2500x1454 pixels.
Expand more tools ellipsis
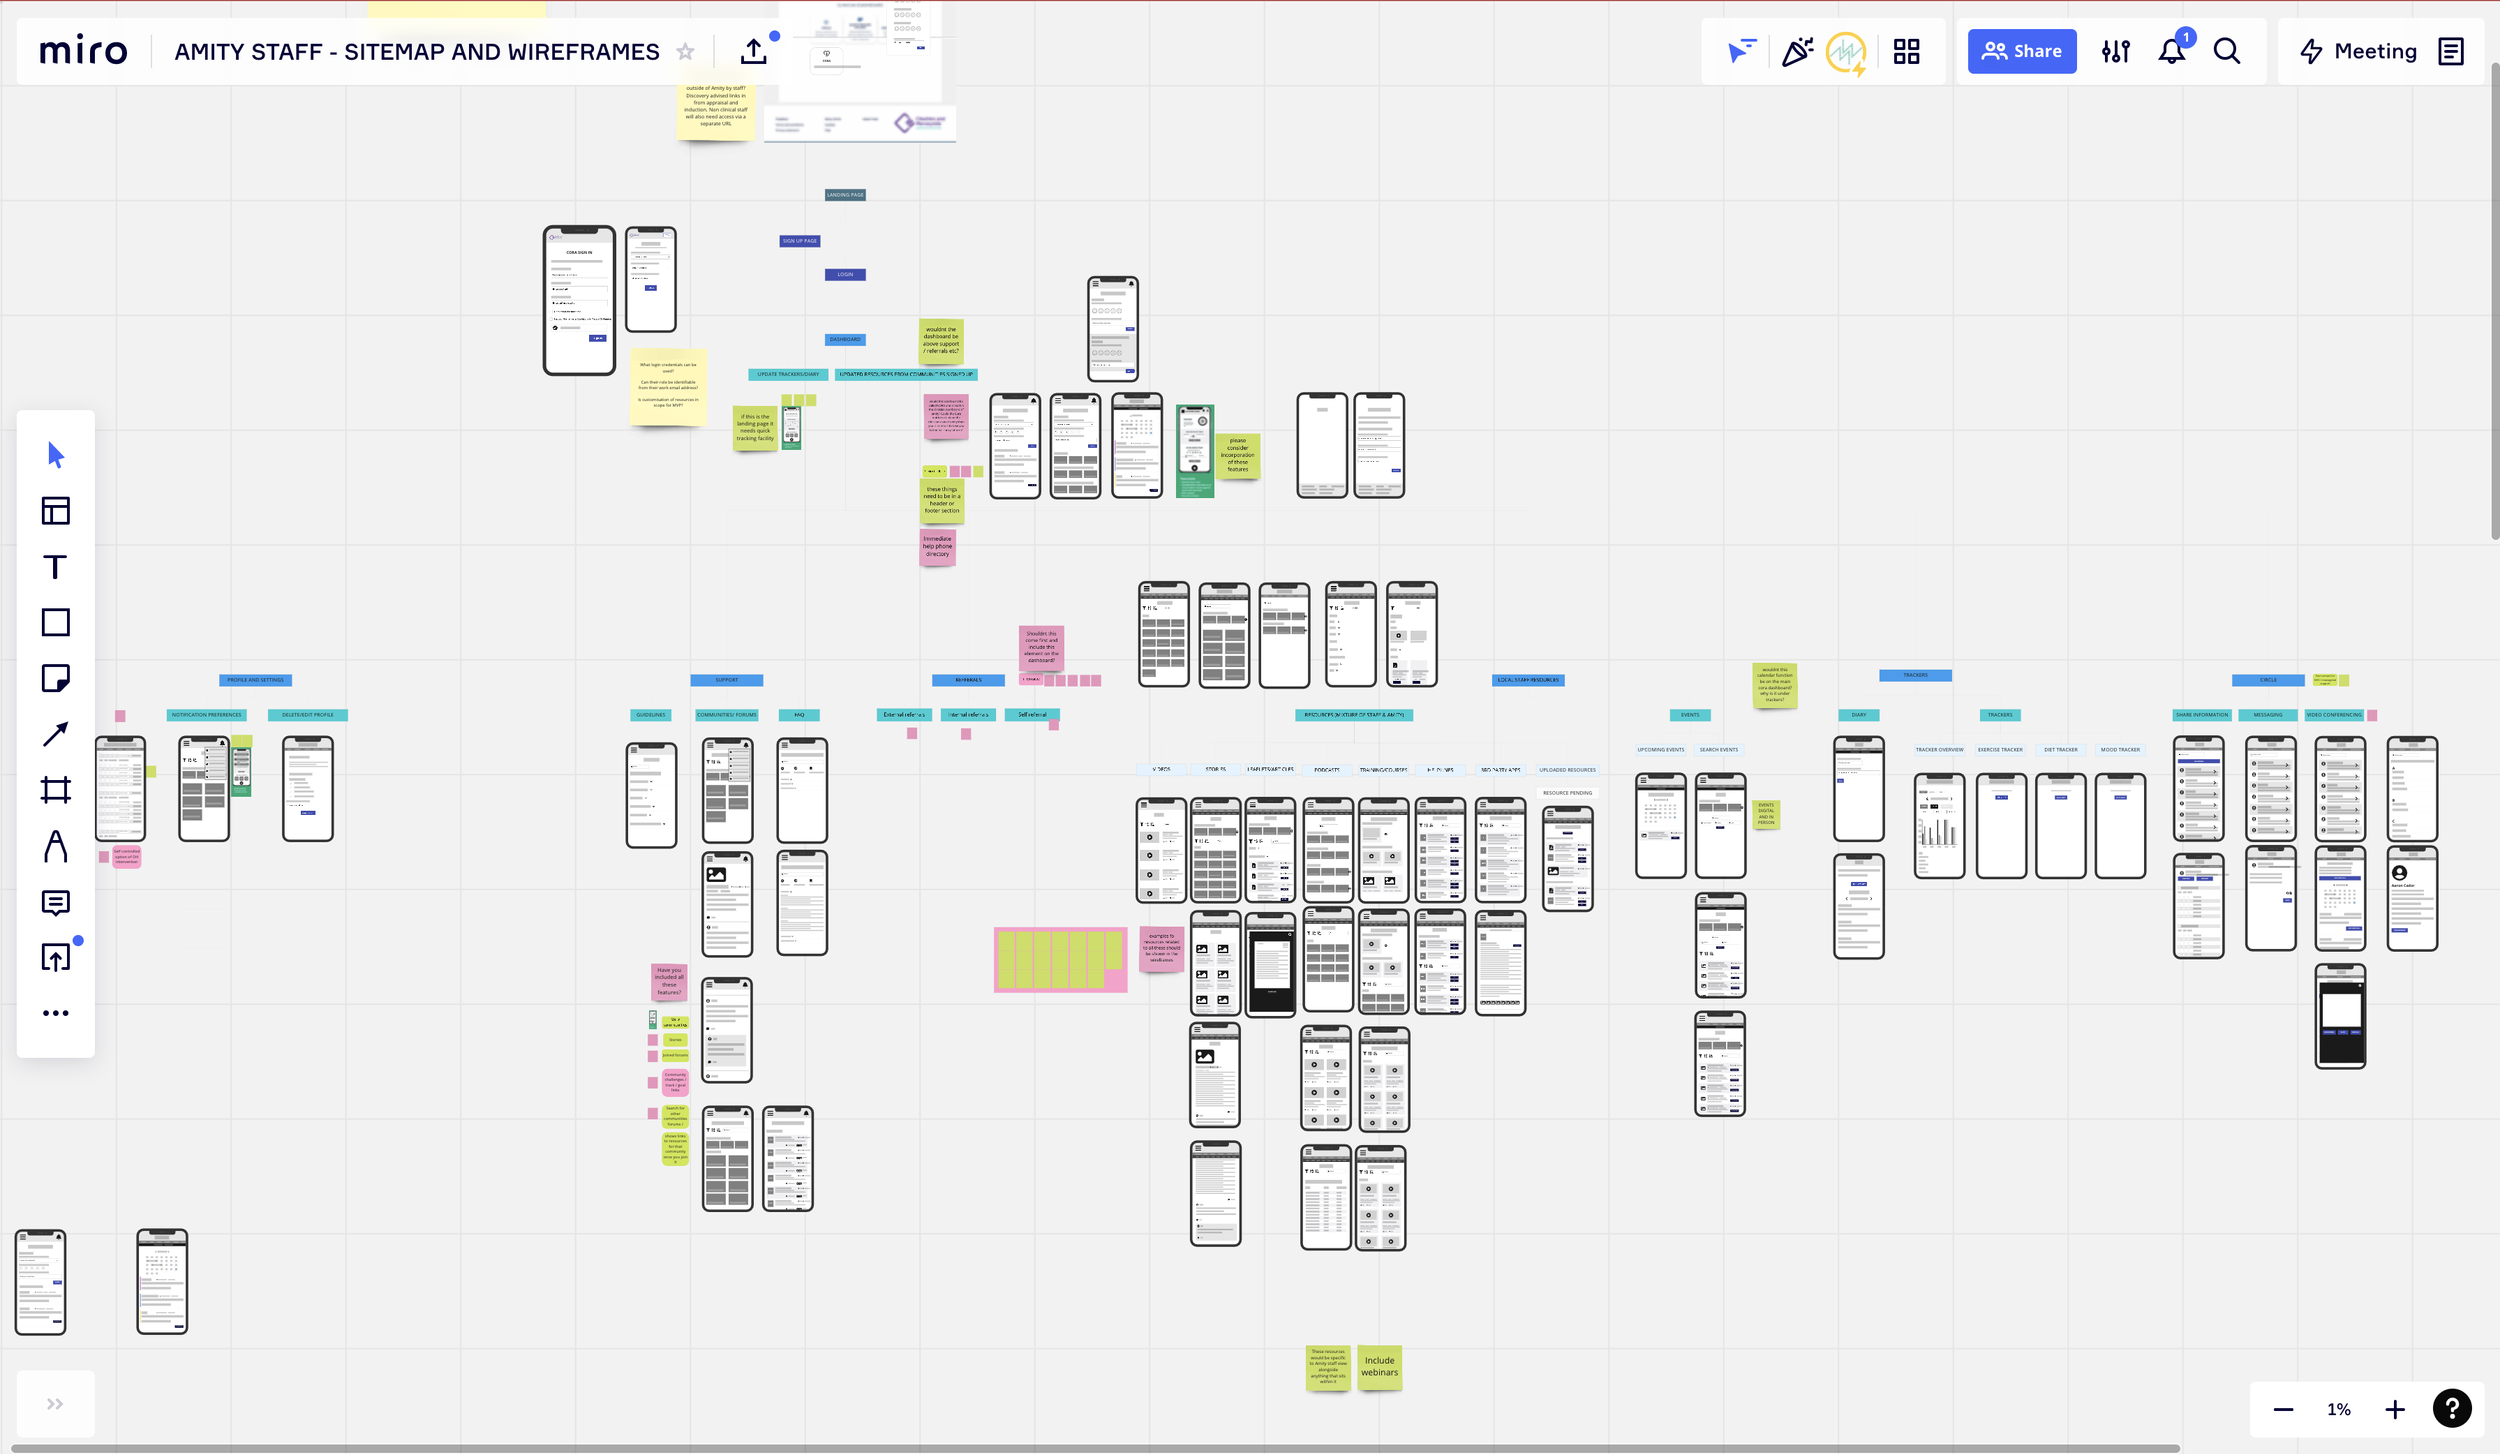pyautogui.click(x=55, y=1014)
